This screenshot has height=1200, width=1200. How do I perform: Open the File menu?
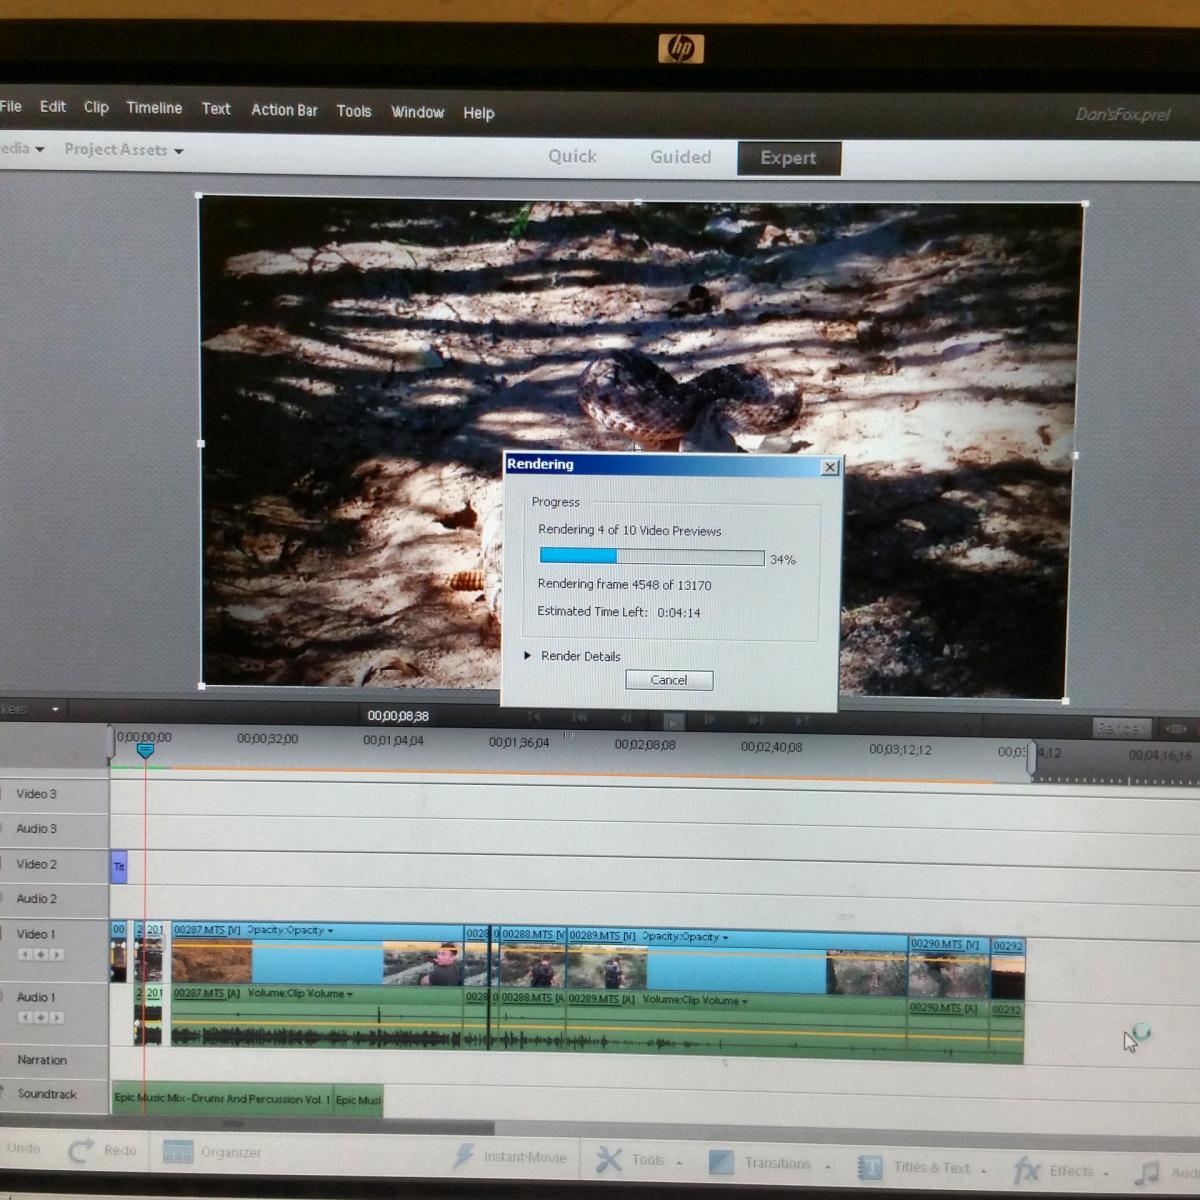11,106
